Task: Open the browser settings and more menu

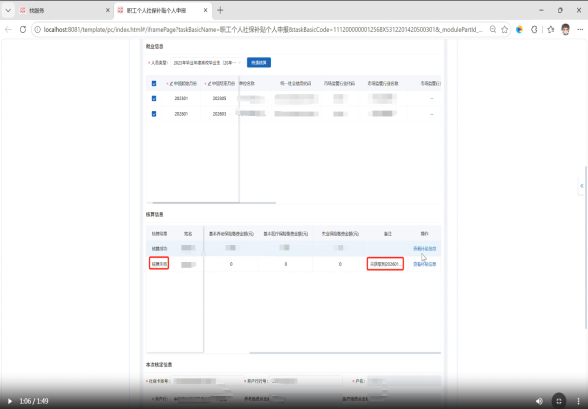Action: coord(580,29)
